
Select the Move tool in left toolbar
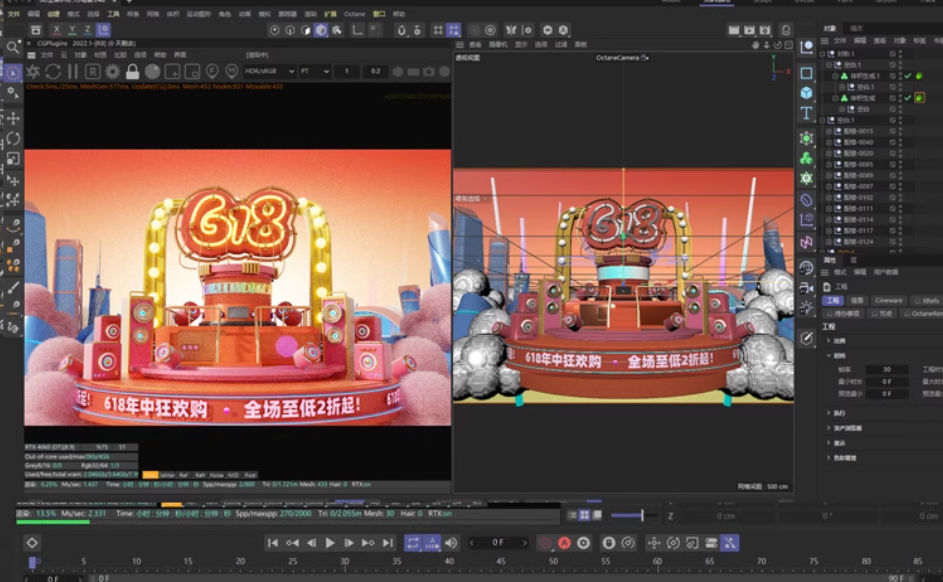pos(13,118)
